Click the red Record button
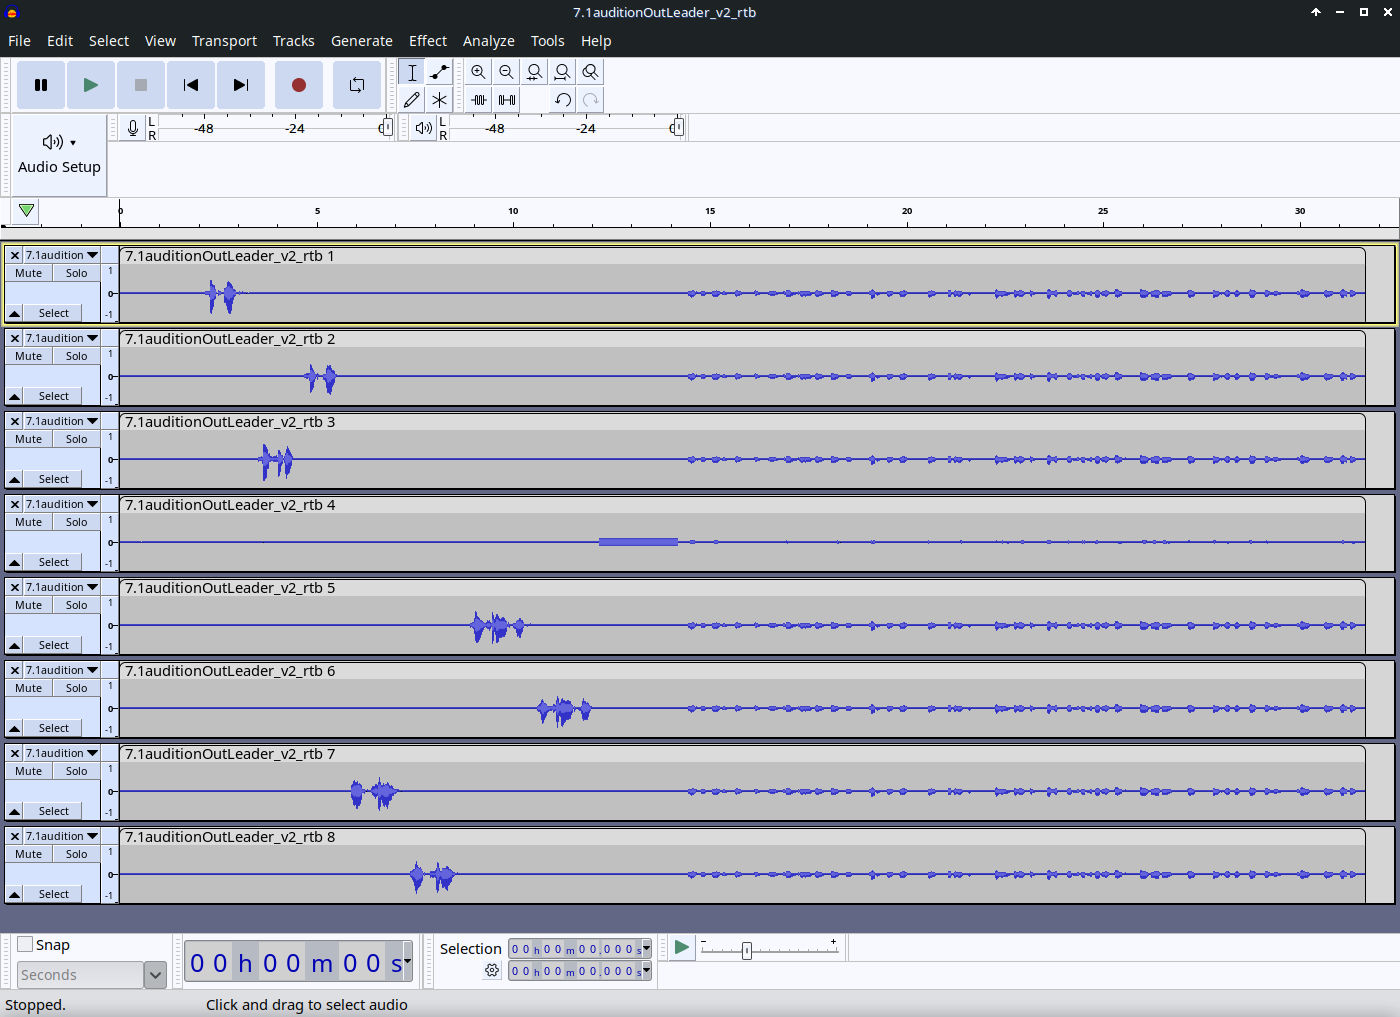The image size is (1400, 1017). 298,85
